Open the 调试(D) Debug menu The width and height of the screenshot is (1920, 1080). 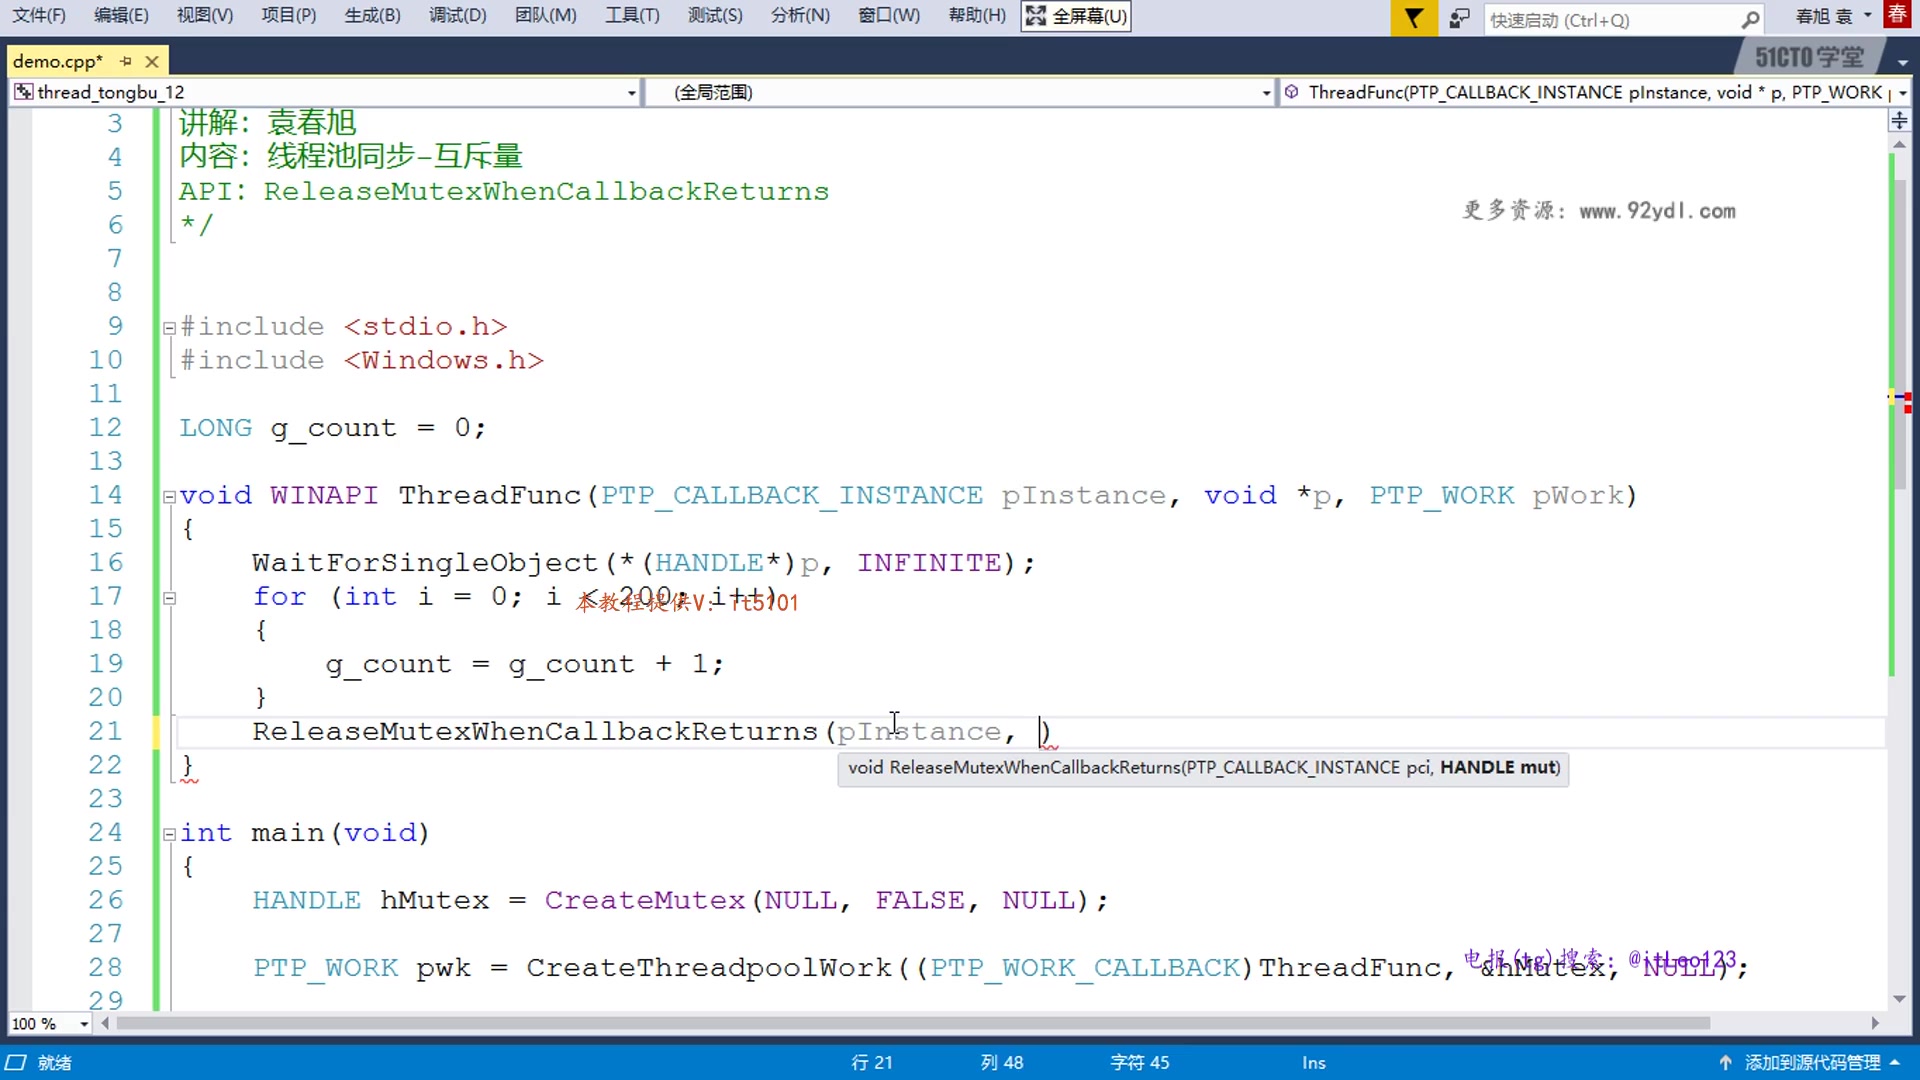[457, 16]
